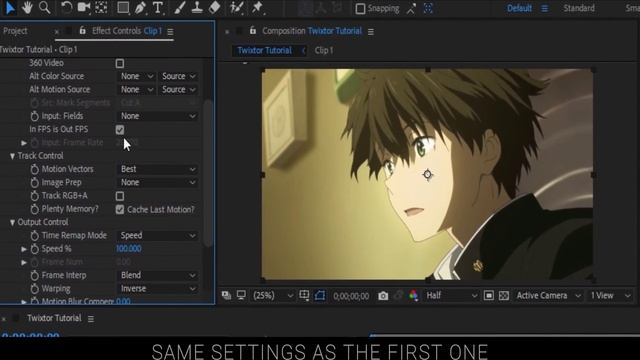Toggle Motion Vectors stopwatch
640x360 pixels.
click(34, 169)
